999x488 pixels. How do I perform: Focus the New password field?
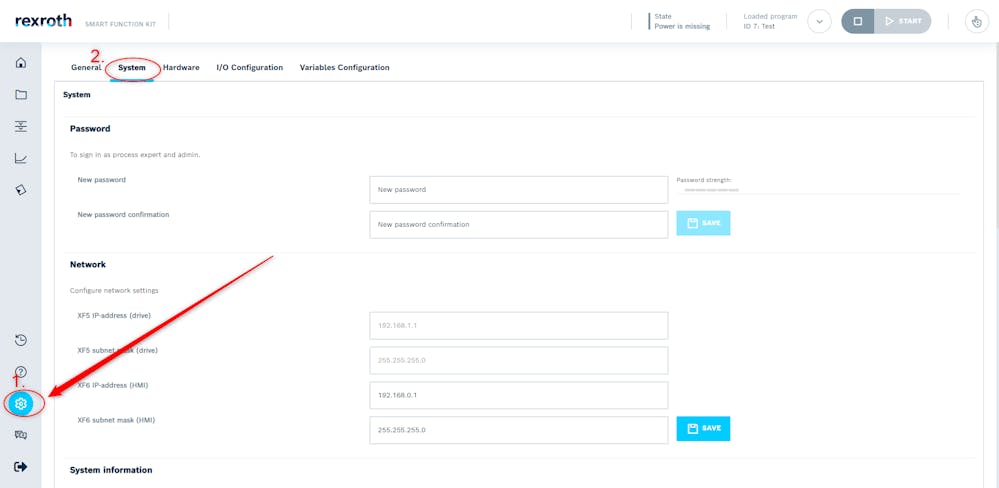click(519, 190)
